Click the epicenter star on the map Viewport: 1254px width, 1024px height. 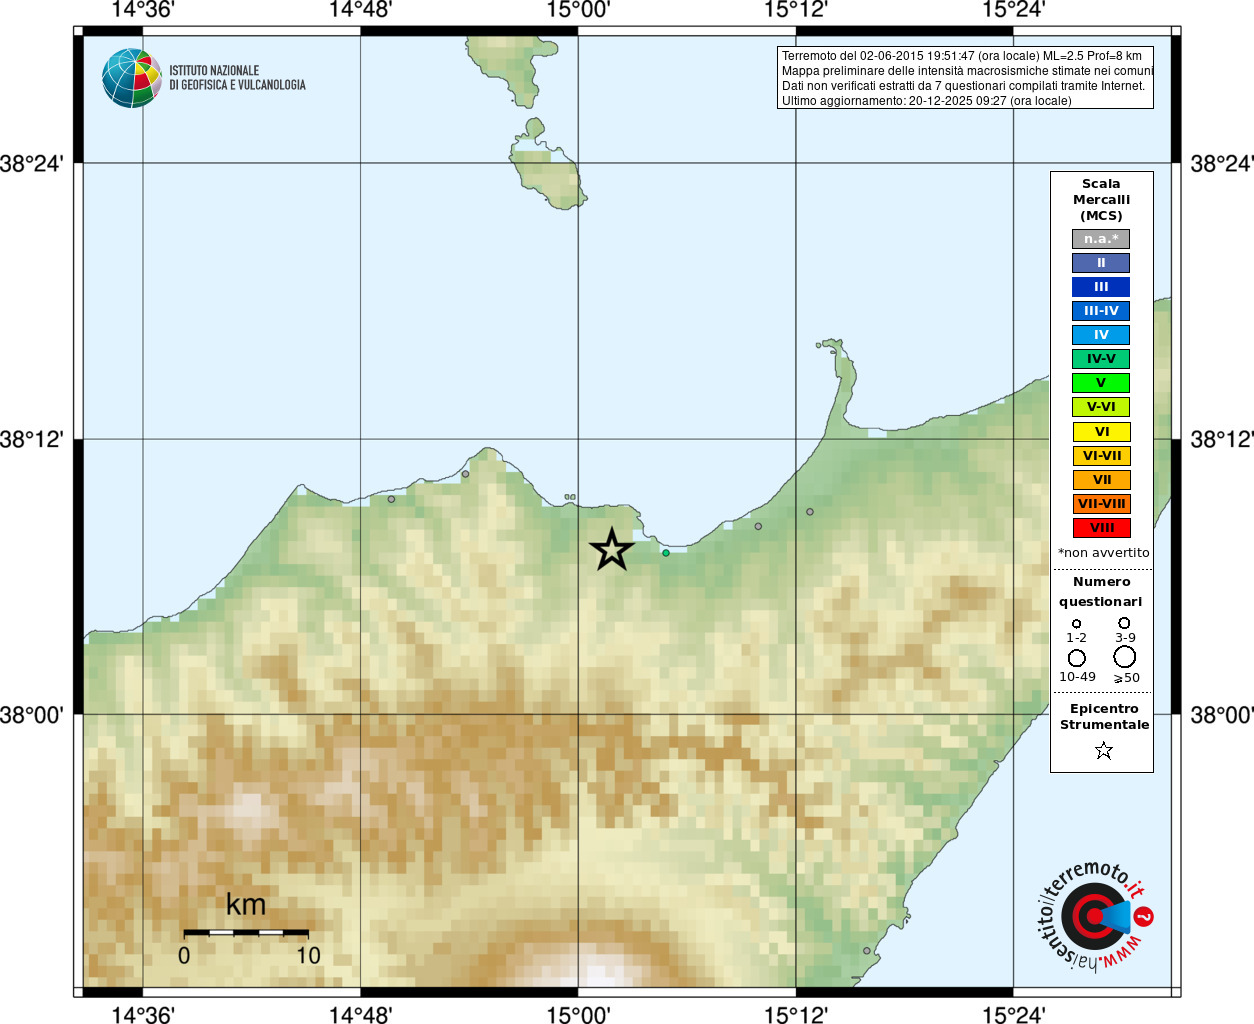[611, 550]
